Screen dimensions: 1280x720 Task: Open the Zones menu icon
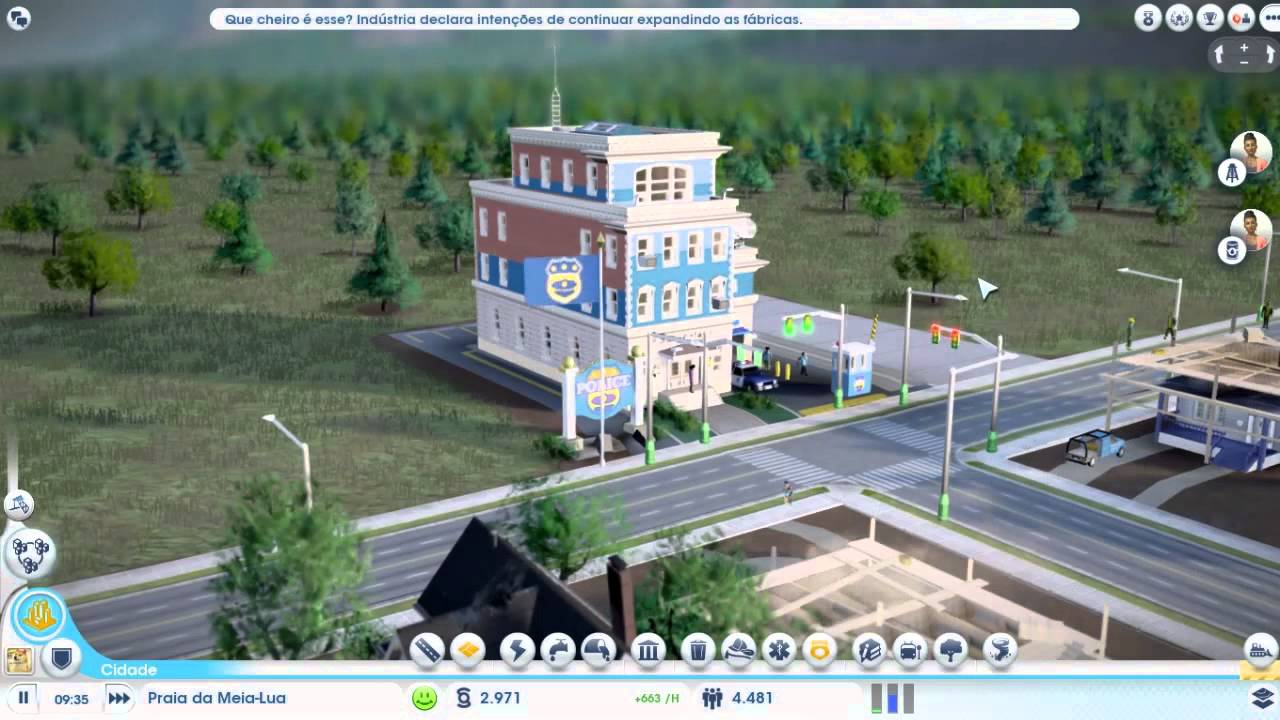[x=467, y=650]
